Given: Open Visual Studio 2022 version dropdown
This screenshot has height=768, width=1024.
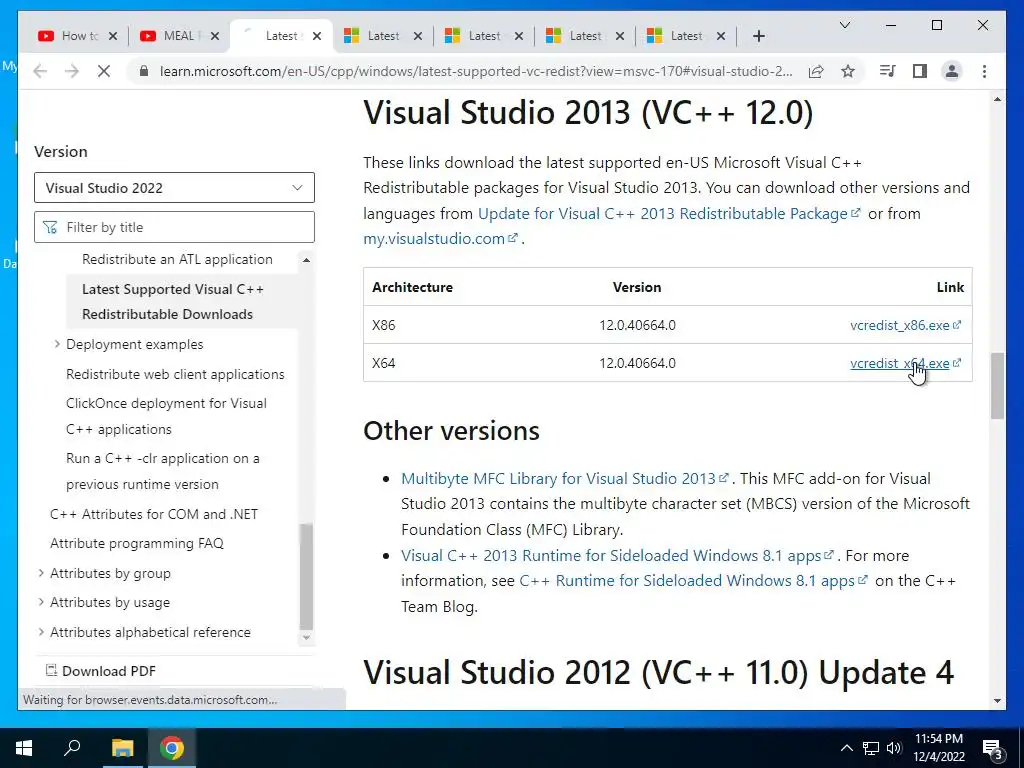Looking at the screenshot, I should pyautogui.click(x=174, y=187).
